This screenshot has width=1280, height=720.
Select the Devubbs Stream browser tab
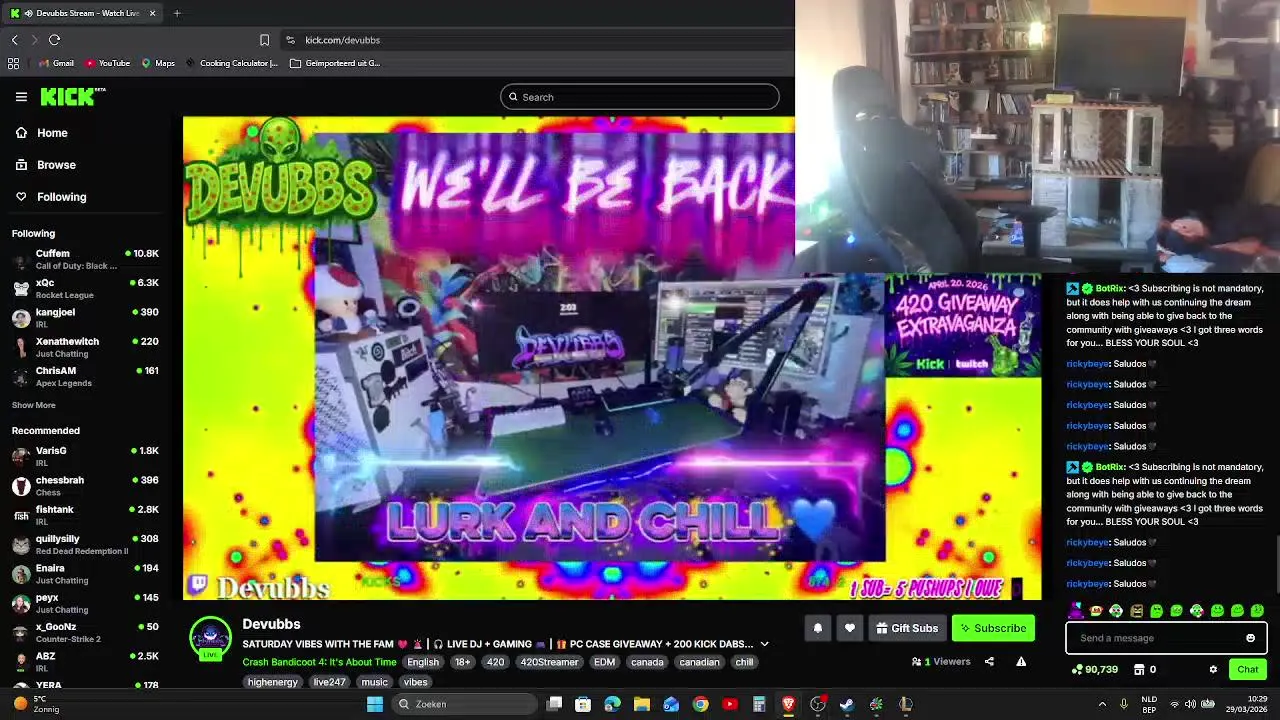(x=82, y=13)
